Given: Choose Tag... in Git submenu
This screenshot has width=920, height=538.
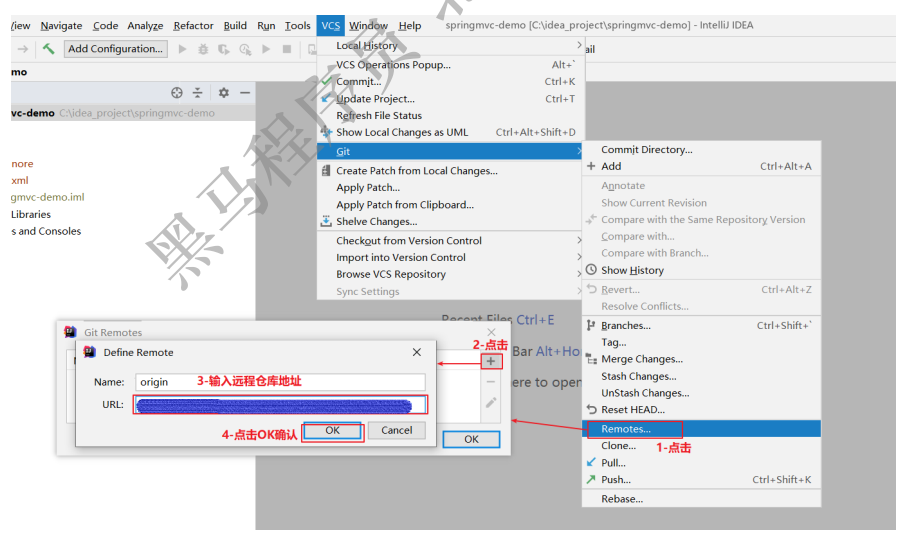Looking at the screenshot, I should (x=701, y=342).
